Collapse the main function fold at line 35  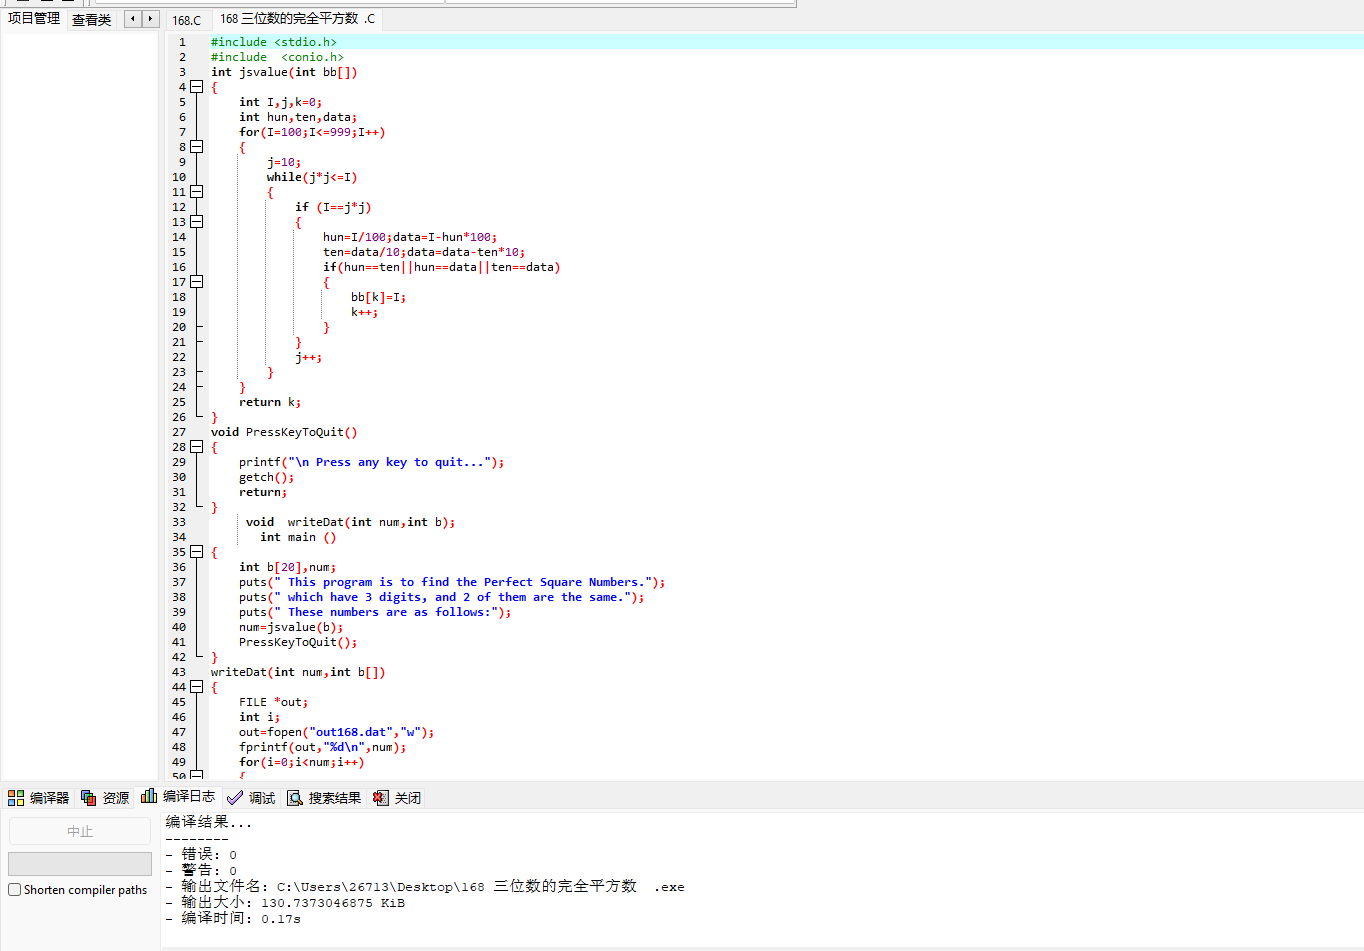[x=197, y=552]
